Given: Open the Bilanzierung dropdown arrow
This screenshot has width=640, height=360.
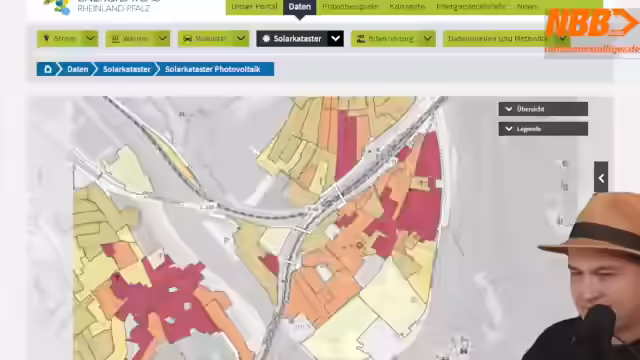Looking at the screenshot, I should pos(428,39).
